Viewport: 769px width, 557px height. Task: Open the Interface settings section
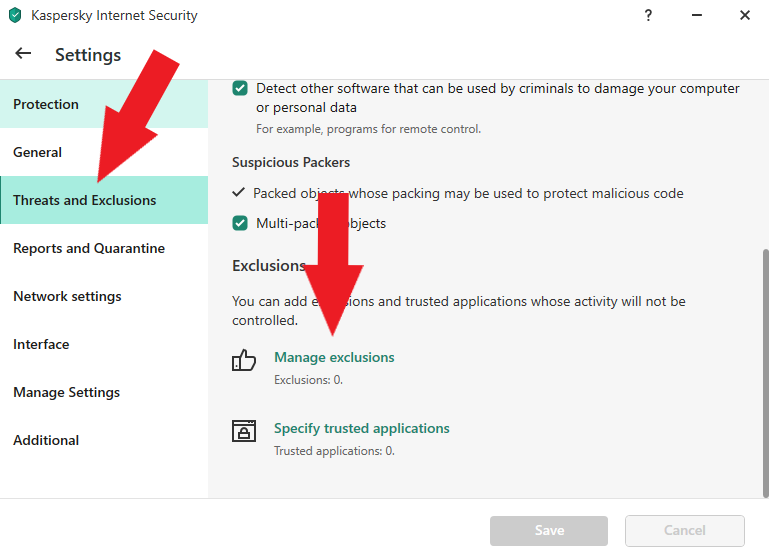click(x=41, y=344)
